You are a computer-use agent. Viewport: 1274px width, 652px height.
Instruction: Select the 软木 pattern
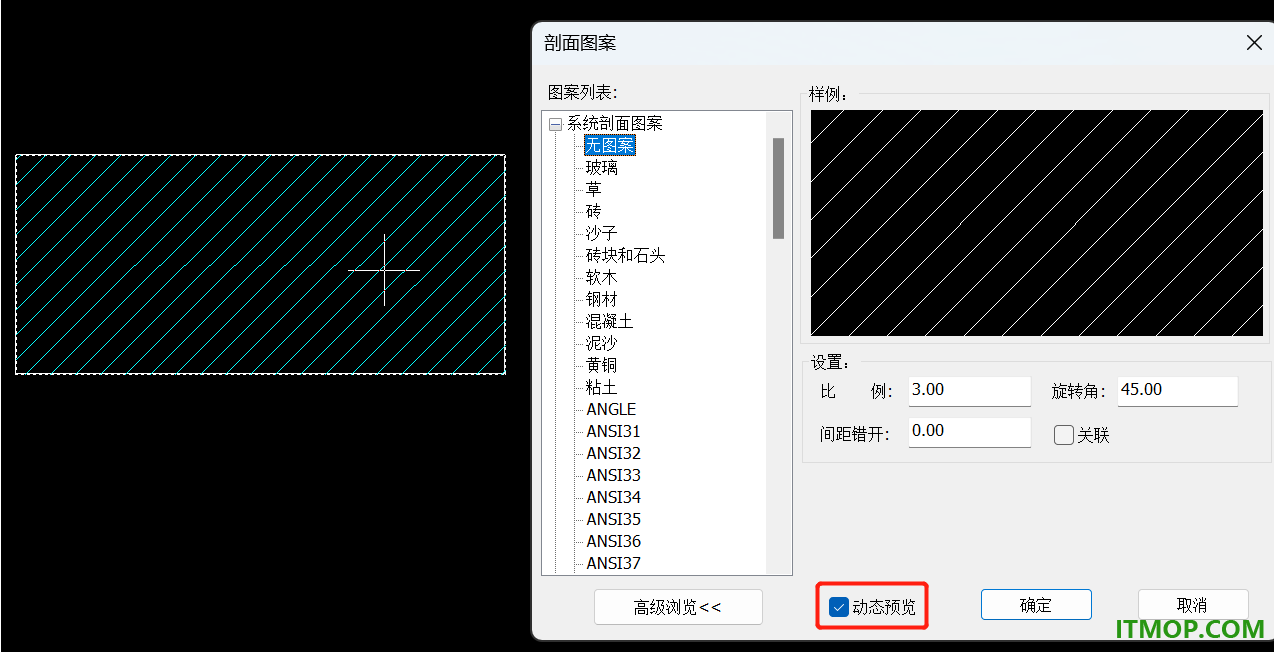click(602, 277)
